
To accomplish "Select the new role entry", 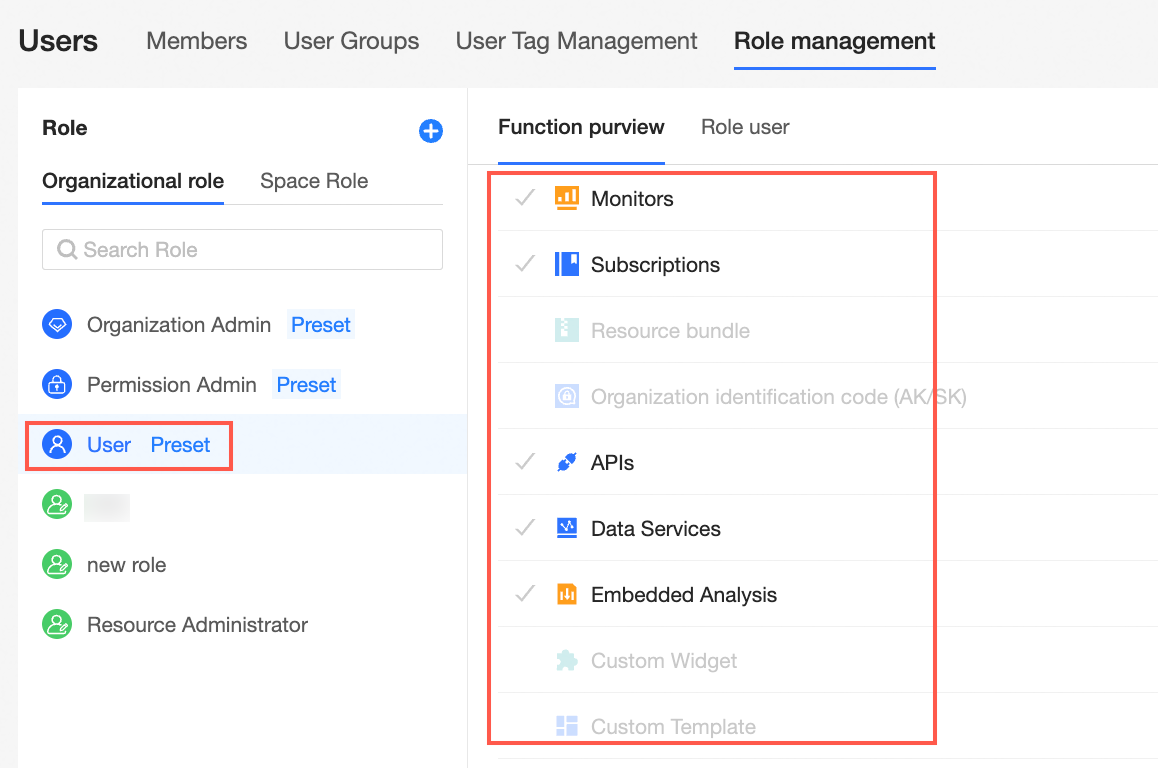I will pyautogui.click(x=126, y=564).
